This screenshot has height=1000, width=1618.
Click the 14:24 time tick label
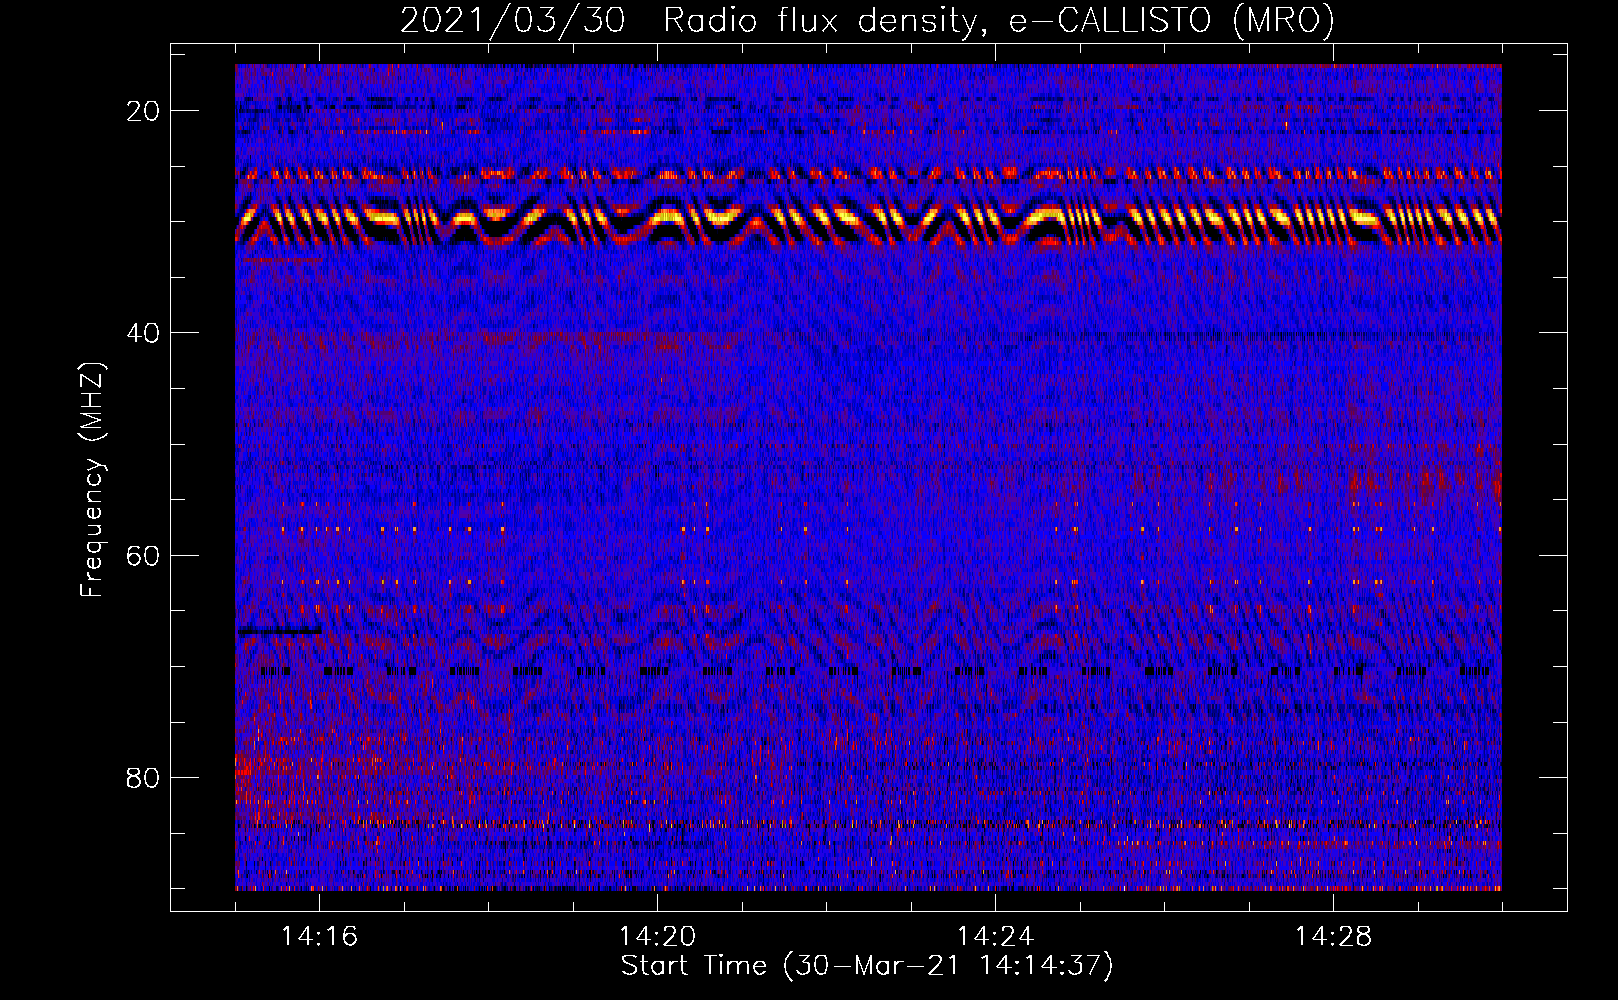click(x=995, y=936)
